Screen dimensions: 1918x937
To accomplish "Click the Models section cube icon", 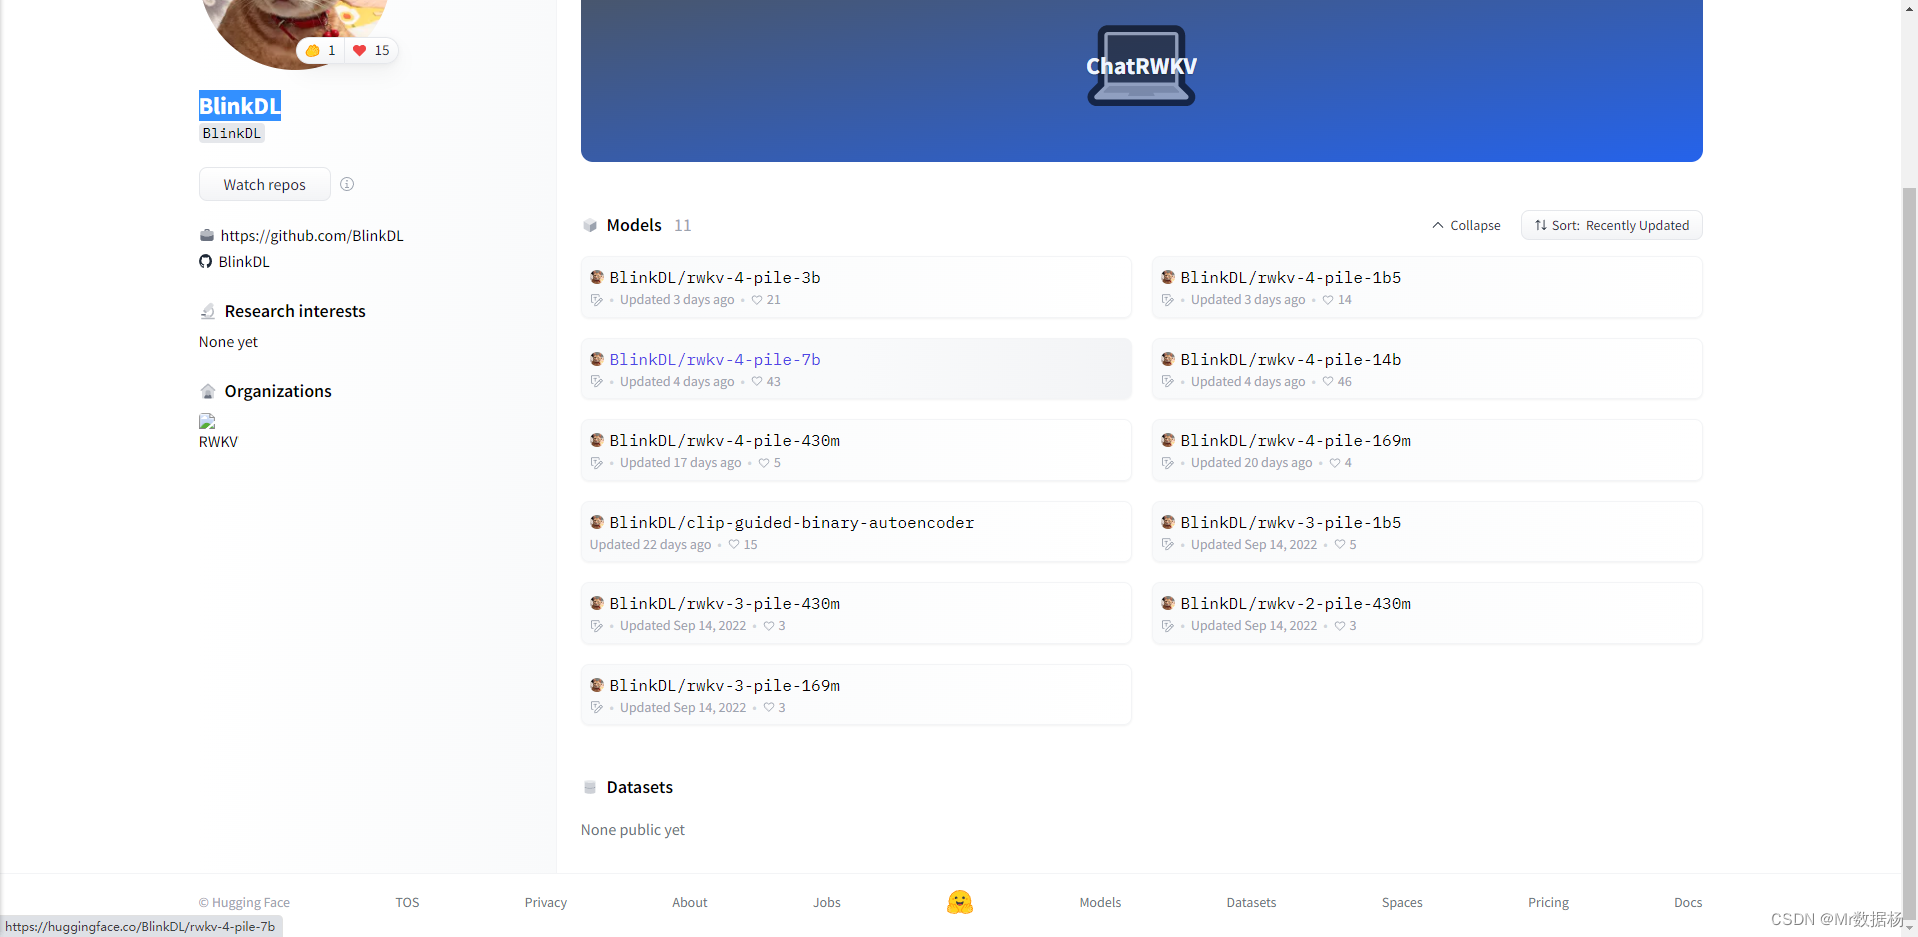I will [590, 226].
